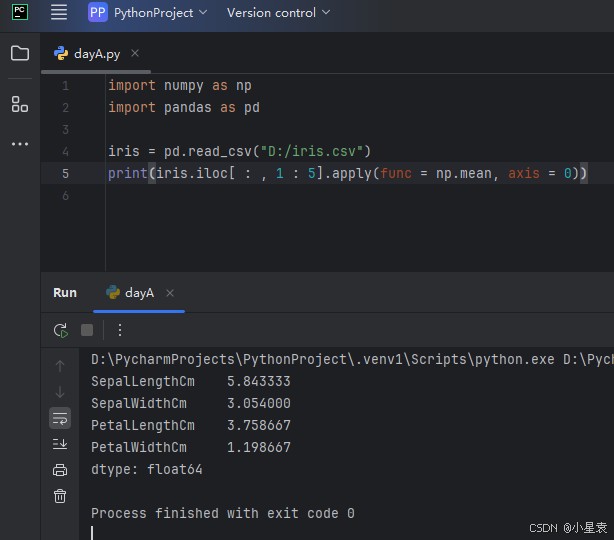614x540 pixels.
Task: Open the Project tool window folder icon
Action: point(20,53)
